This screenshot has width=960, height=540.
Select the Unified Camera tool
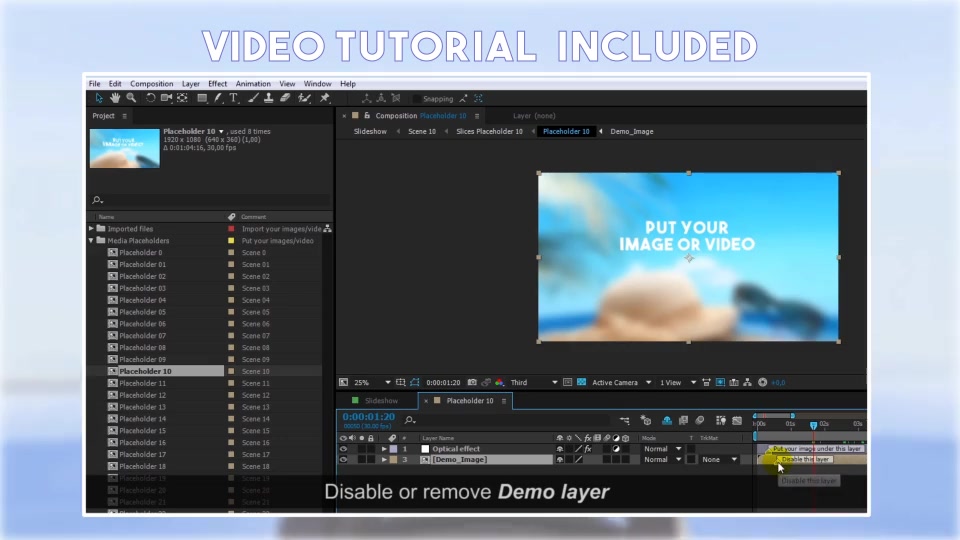166,98
